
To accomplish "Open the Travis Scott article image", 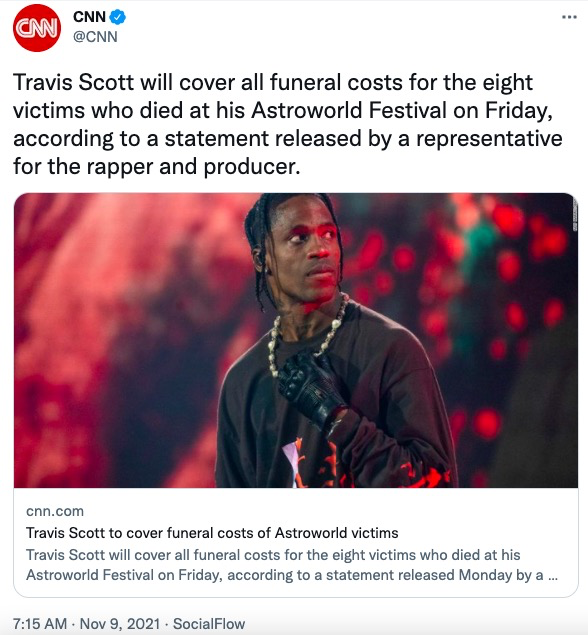I will click(296, 340).
